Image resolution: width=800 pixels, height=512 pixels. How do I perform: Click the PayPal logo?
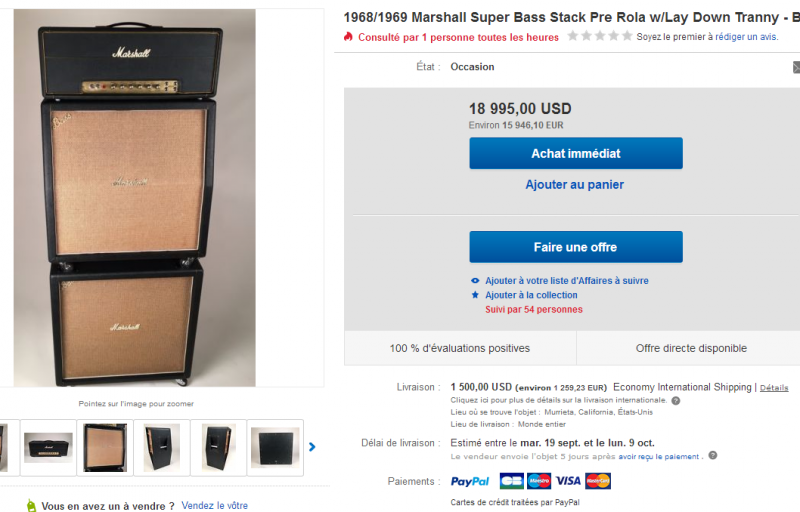coord(470,481)
